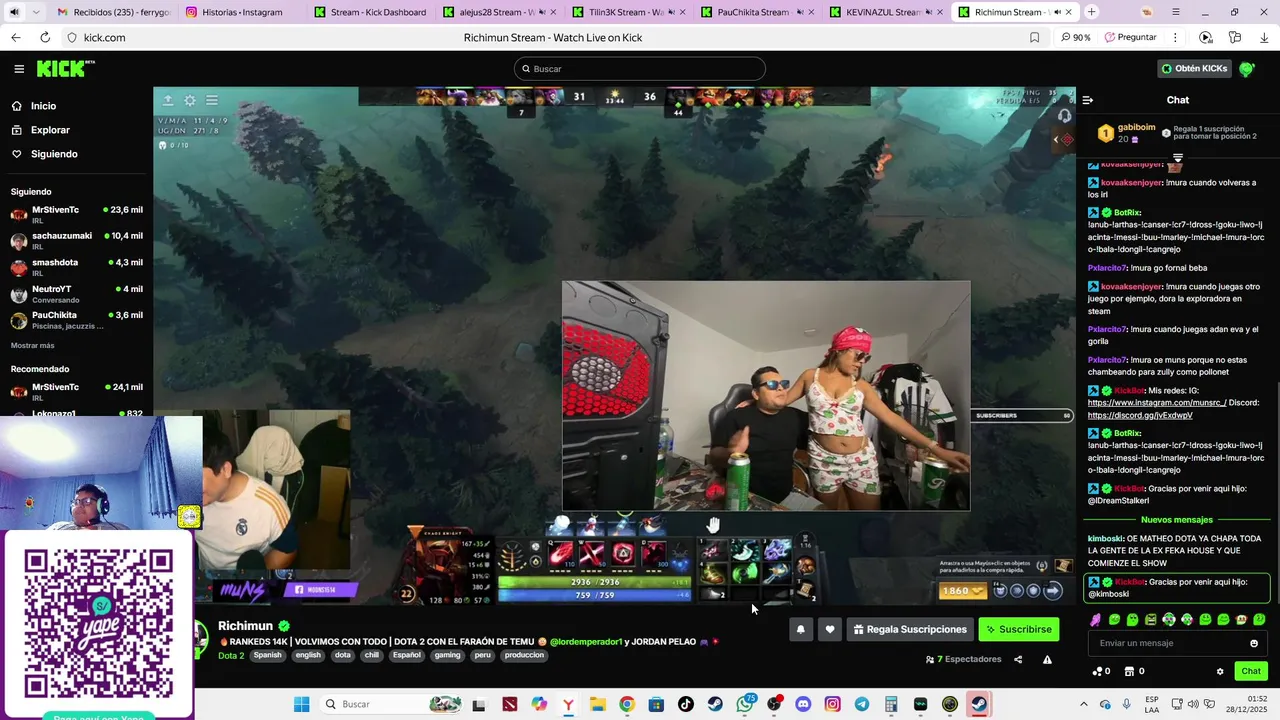Switch to Historias Instagram tab
Screen dimensions: 1280x720
[x=241, y=12]
